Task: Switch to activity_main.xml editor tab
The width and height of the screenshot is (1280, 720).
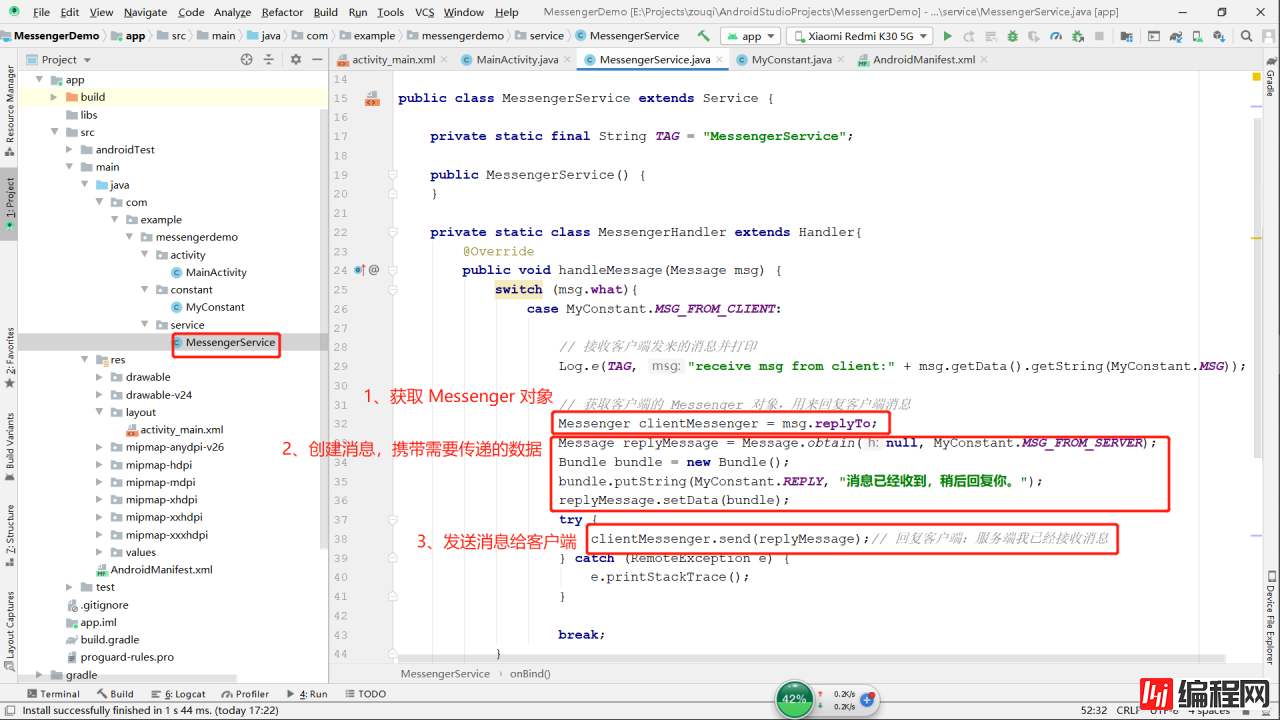Action: 393,60
